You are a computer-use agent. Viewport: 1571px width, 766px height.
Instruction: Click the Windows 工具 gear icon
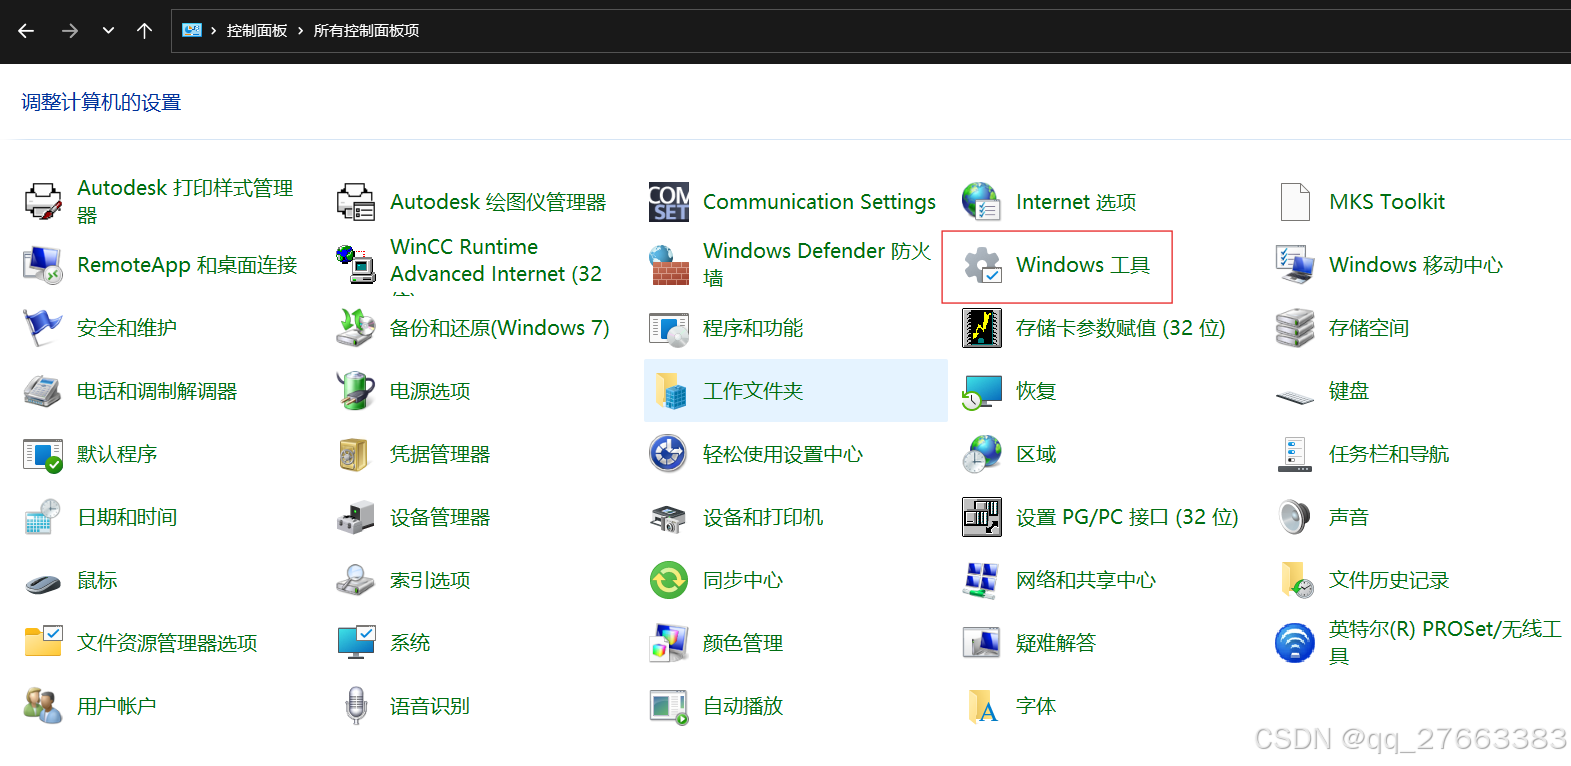(982, 265)
